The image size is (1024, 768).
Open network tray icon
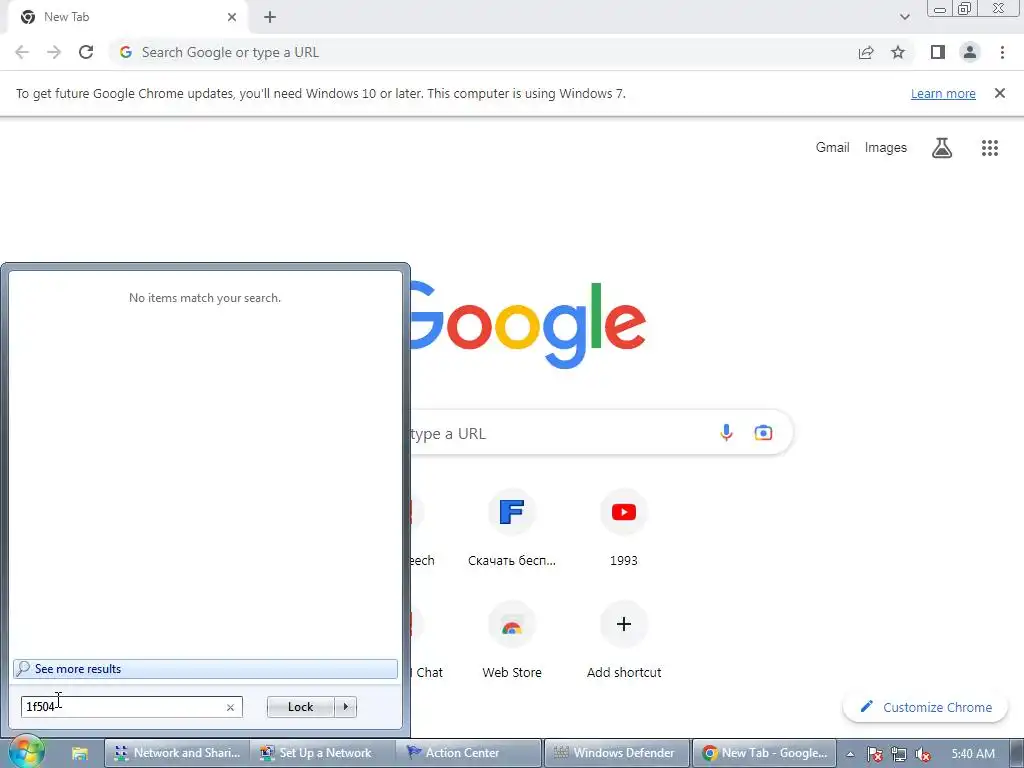pyautogui.click(x=899, y=754)
